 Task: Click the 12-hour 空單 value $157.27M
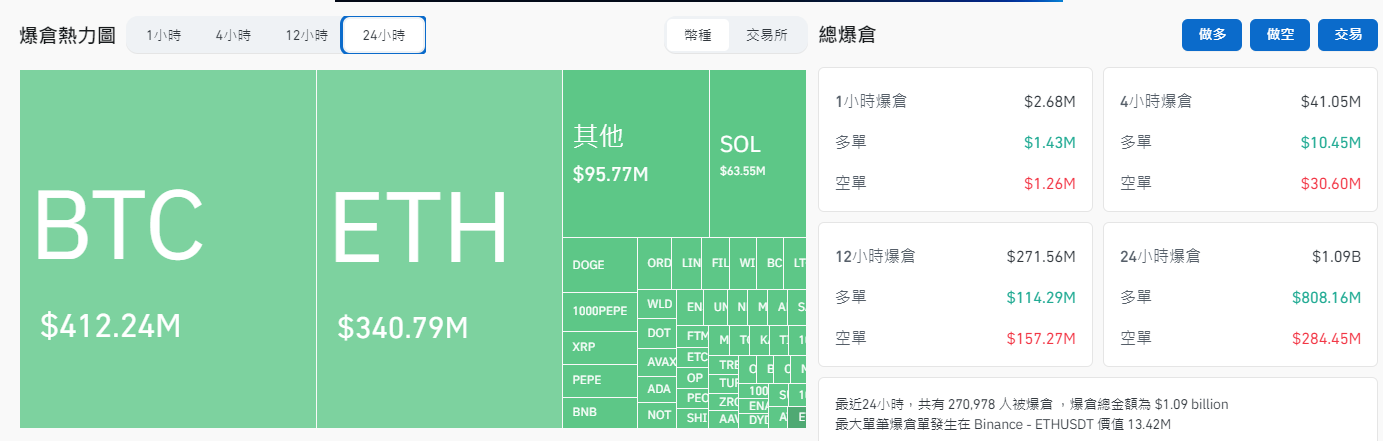coord(1041,338)
